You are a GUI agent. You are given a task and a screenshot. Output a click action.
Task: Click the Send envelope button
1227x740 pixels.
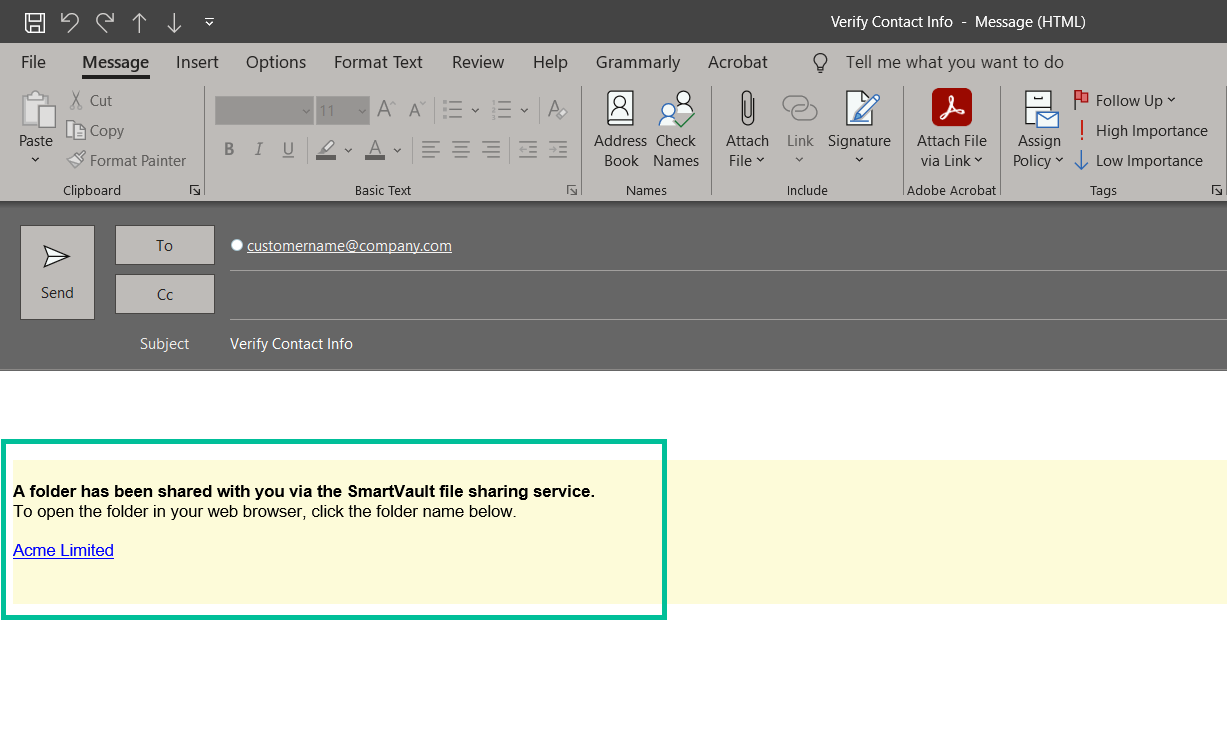tap(57, 272)
